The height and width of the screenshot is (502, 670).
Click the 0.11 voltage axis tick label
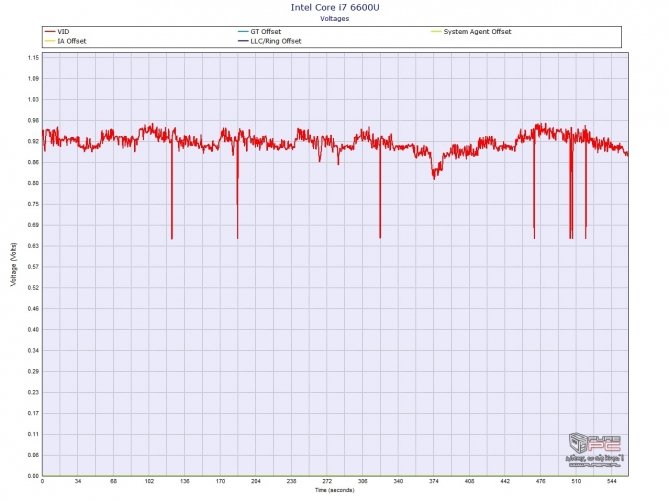[x=33, y=434]
